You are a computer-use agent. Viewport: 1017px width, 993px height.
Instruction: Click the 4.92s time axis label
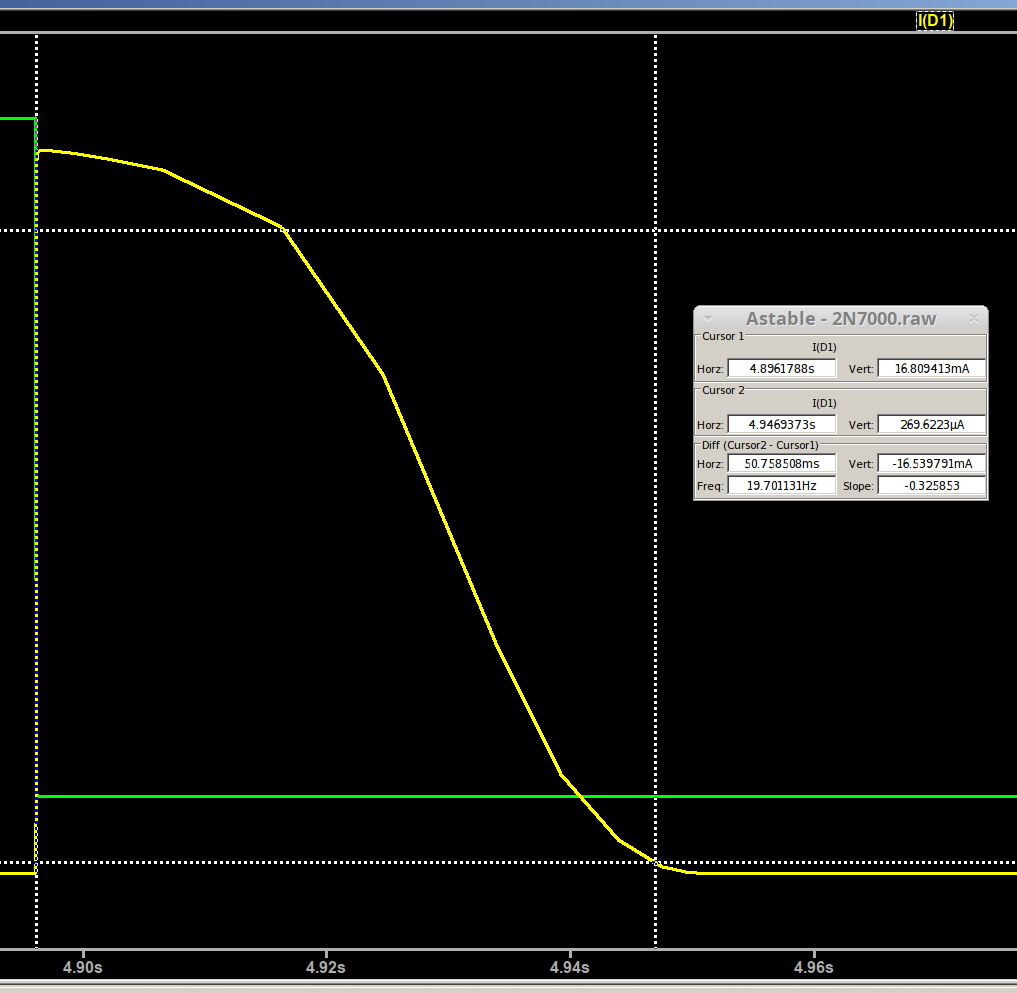(326, 968)
